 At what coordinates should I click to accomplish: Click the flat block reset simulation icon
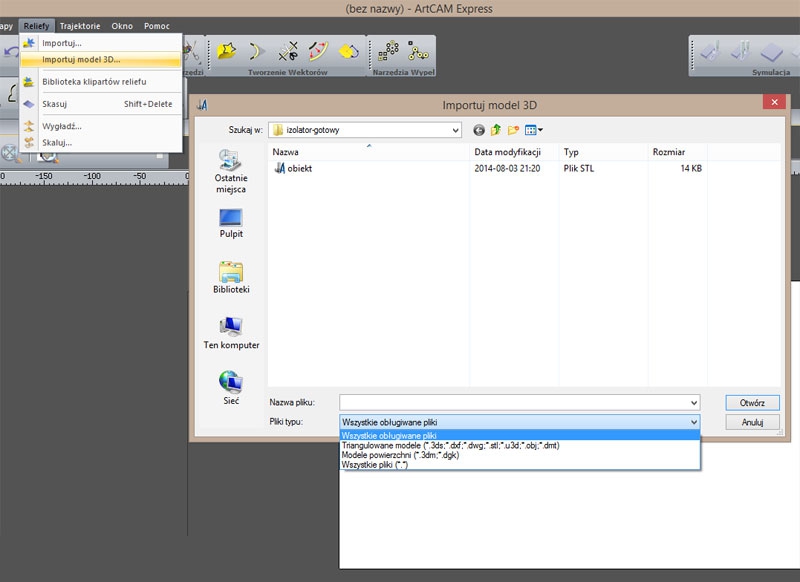point(771,52)
